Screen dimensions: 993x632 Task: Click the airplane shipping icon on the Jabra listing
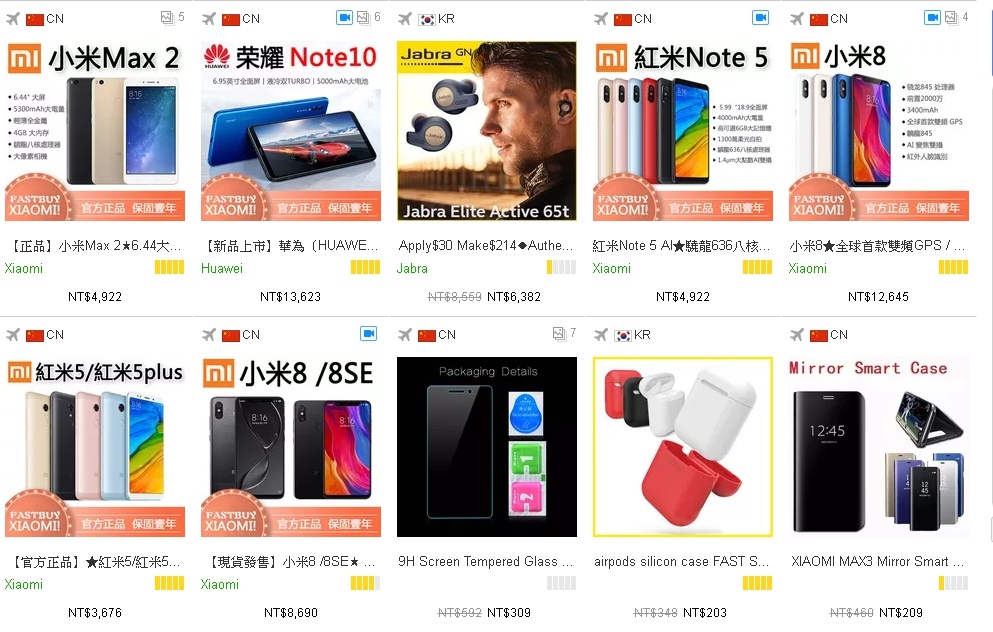[x=405, y=19]
